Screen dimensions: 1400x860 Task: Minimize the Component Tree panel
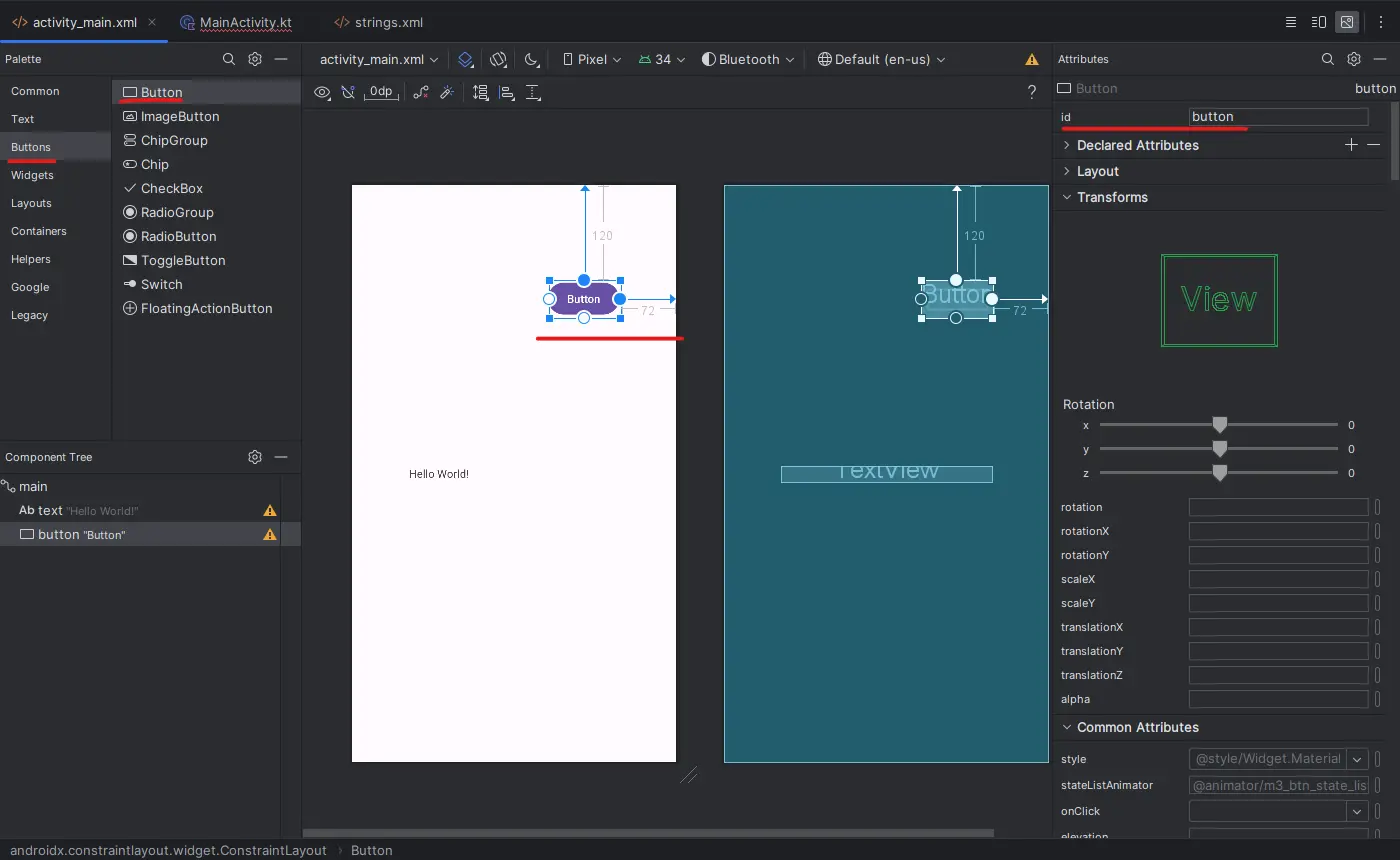pos(281,457)
